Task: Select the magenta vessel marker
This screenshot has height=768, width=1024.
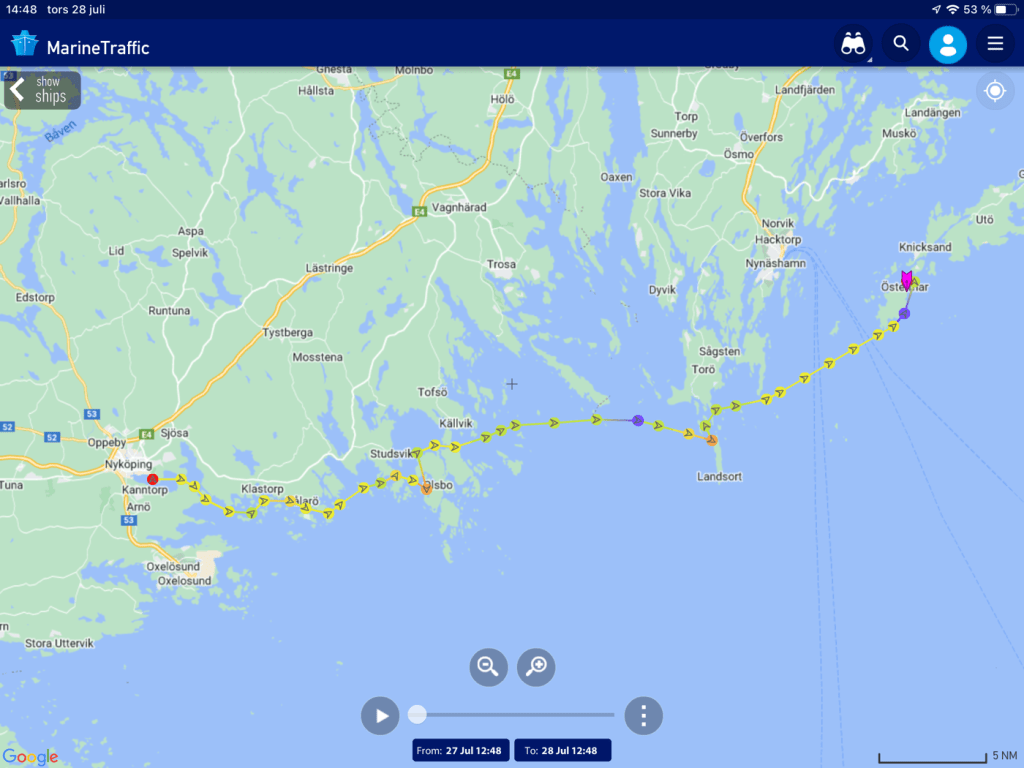Action: pos(907,279)
